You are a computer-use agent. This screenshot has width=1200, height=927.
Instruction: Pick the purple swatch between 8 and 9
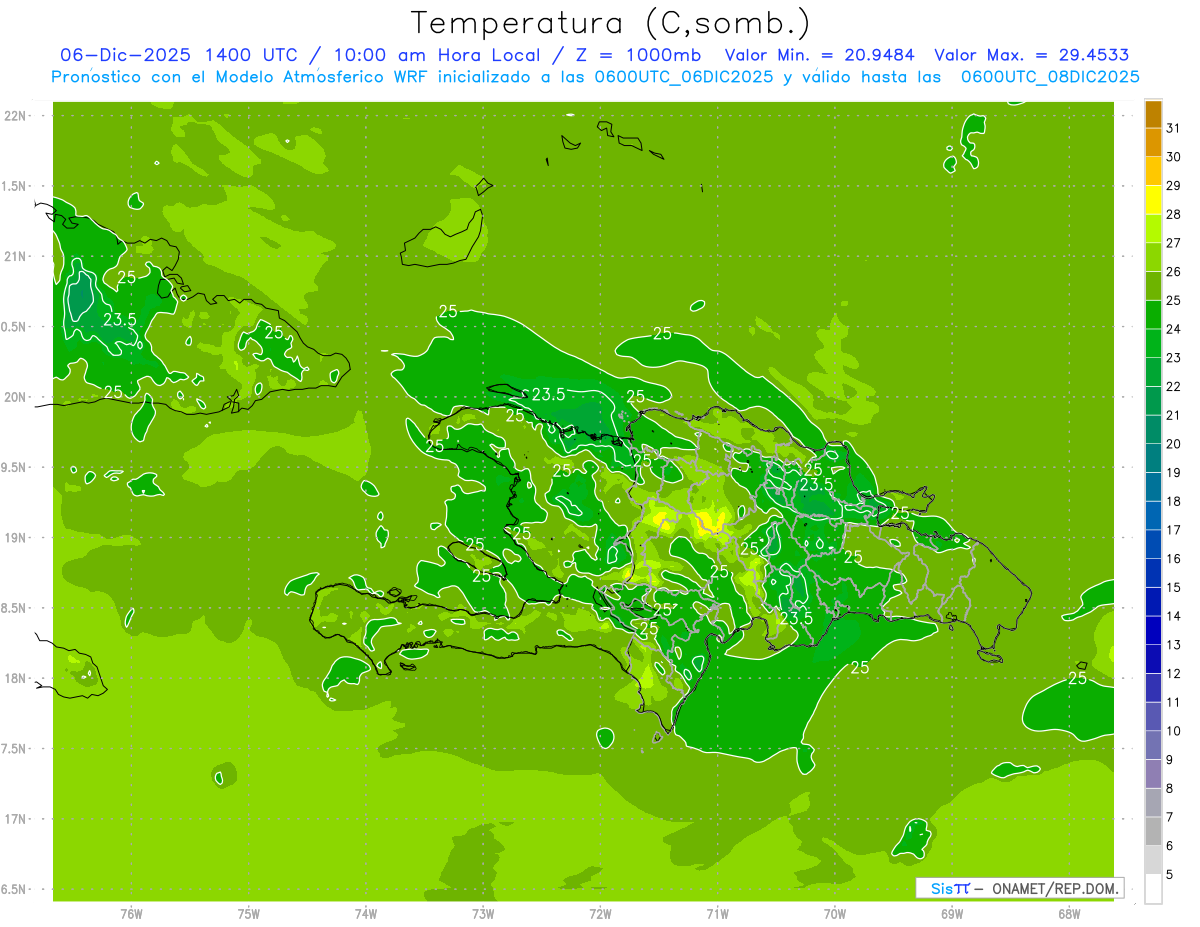tap(1153, 775)
